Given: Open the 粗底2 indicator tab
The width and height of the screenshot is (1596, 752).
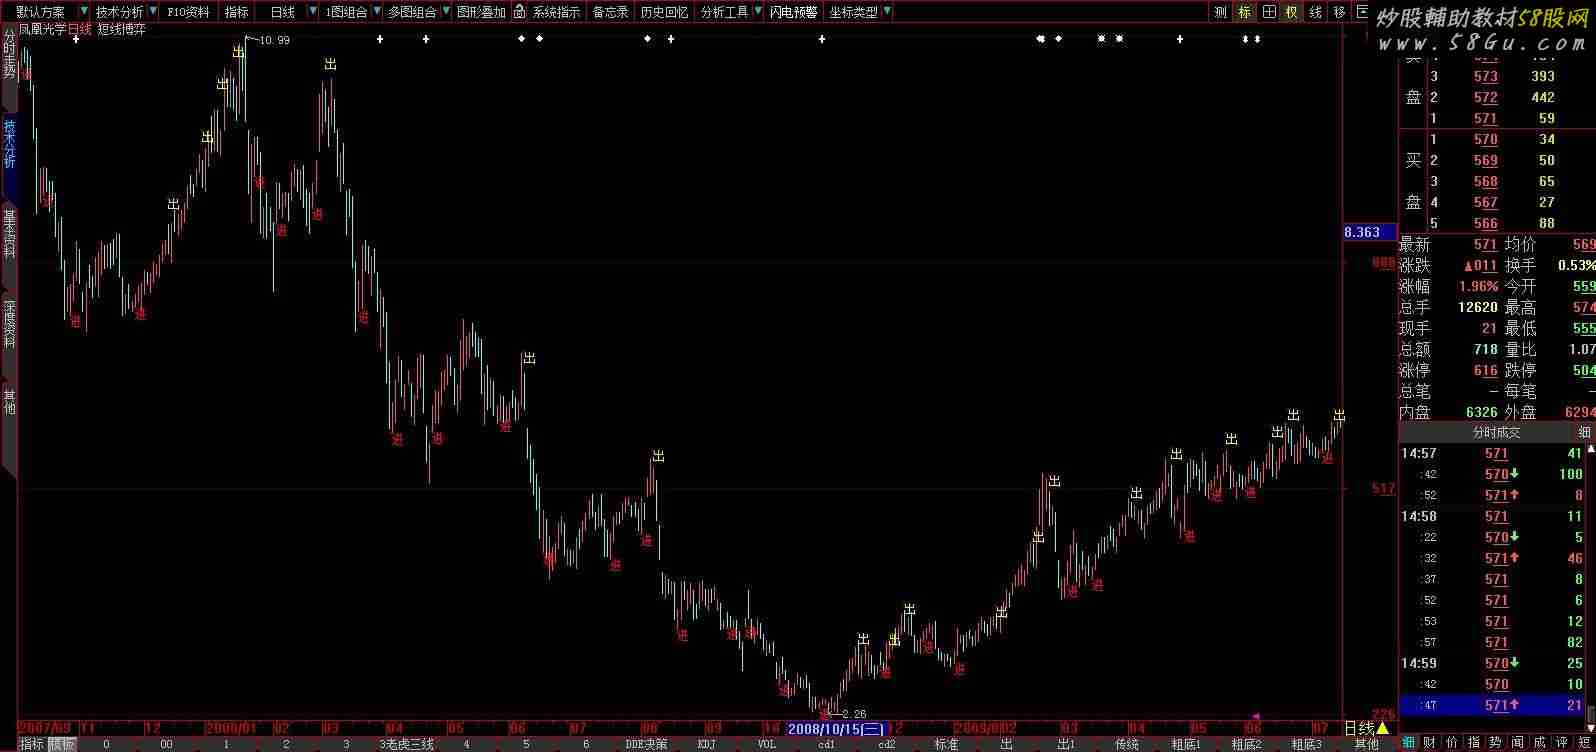Looking at the screenshot, I should pos(1246,744).
